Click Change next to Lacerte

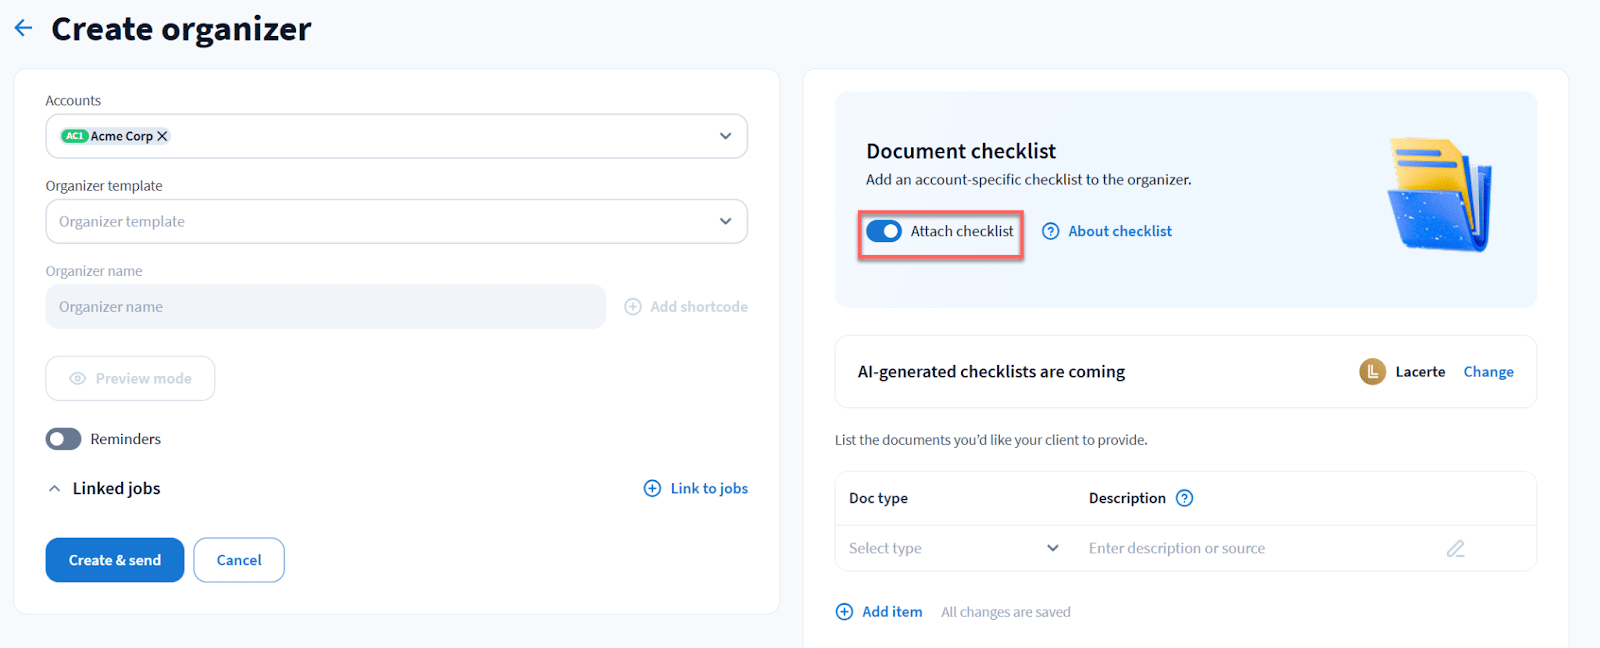1488,372
